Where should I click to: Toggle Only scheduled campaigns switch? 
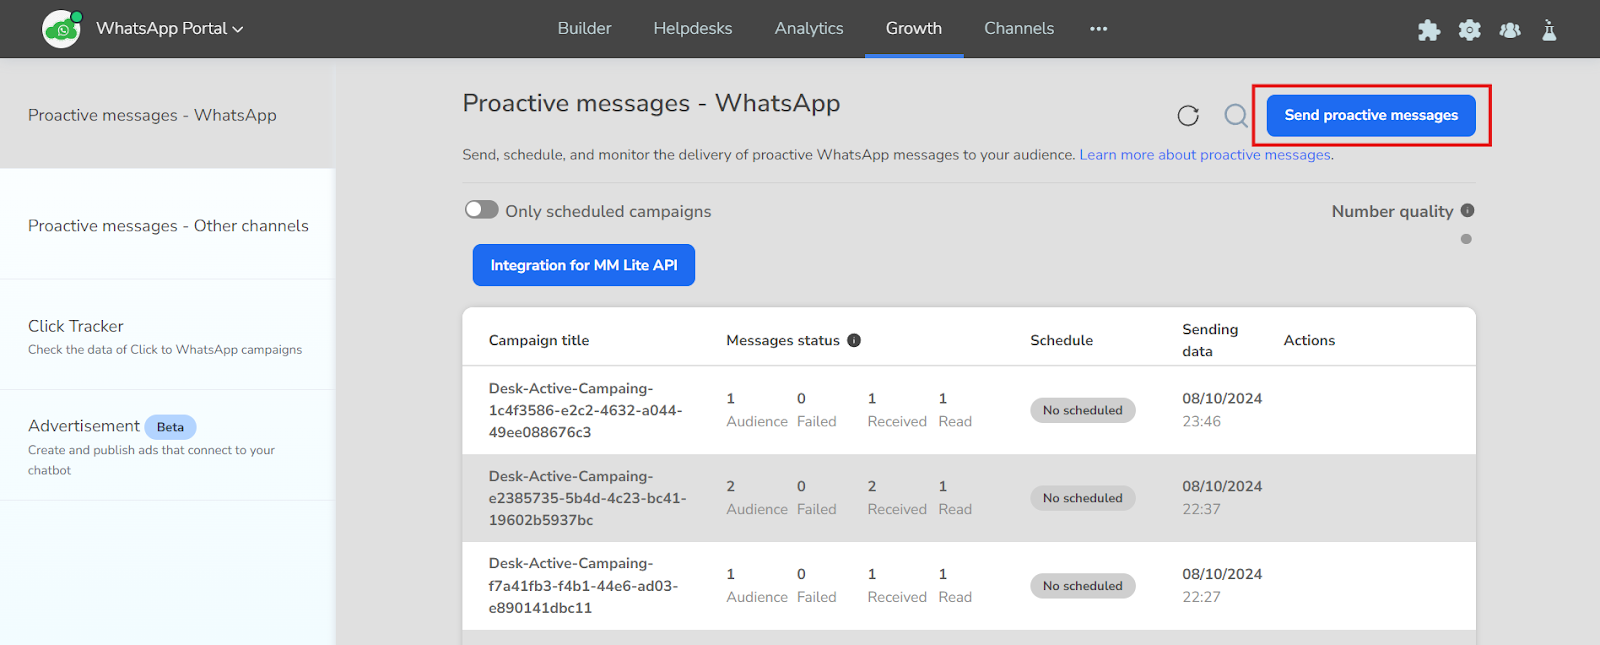click(481, 210)
